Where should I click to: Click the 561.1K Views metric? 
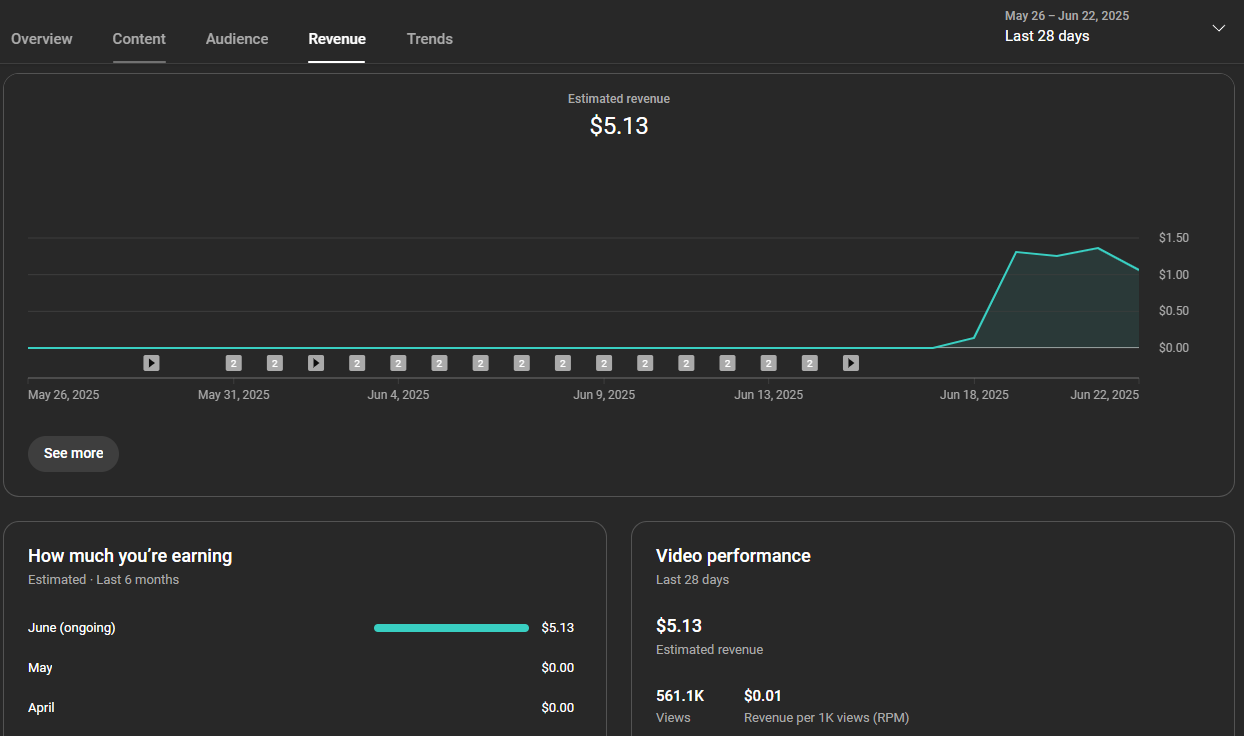click(x=680, y=705)
